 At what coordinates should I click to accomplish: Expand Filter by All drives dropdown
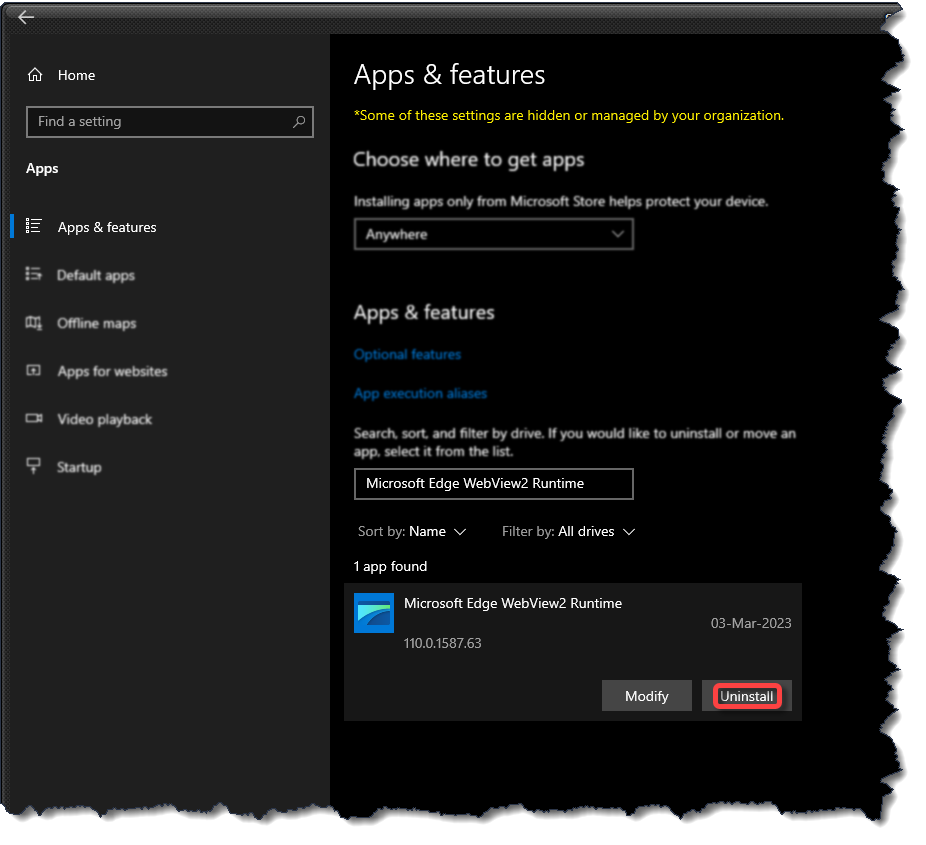pos(568,531)
